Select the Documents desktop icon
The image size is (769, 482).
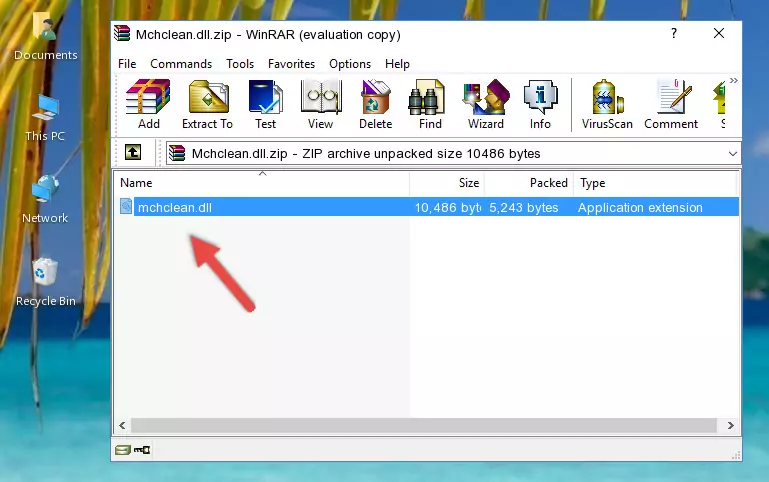coord(45,36)
